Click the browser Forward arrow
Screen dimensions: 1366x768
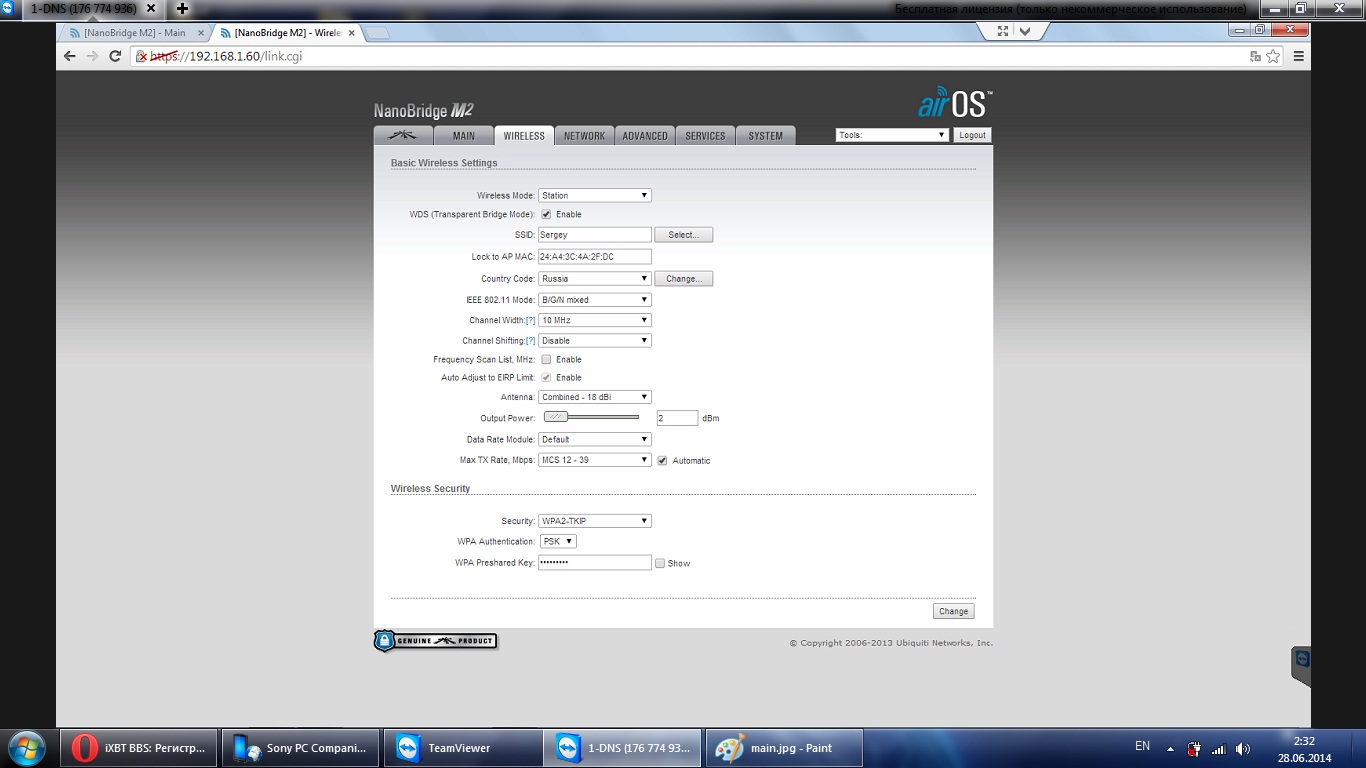pos(92,56)
